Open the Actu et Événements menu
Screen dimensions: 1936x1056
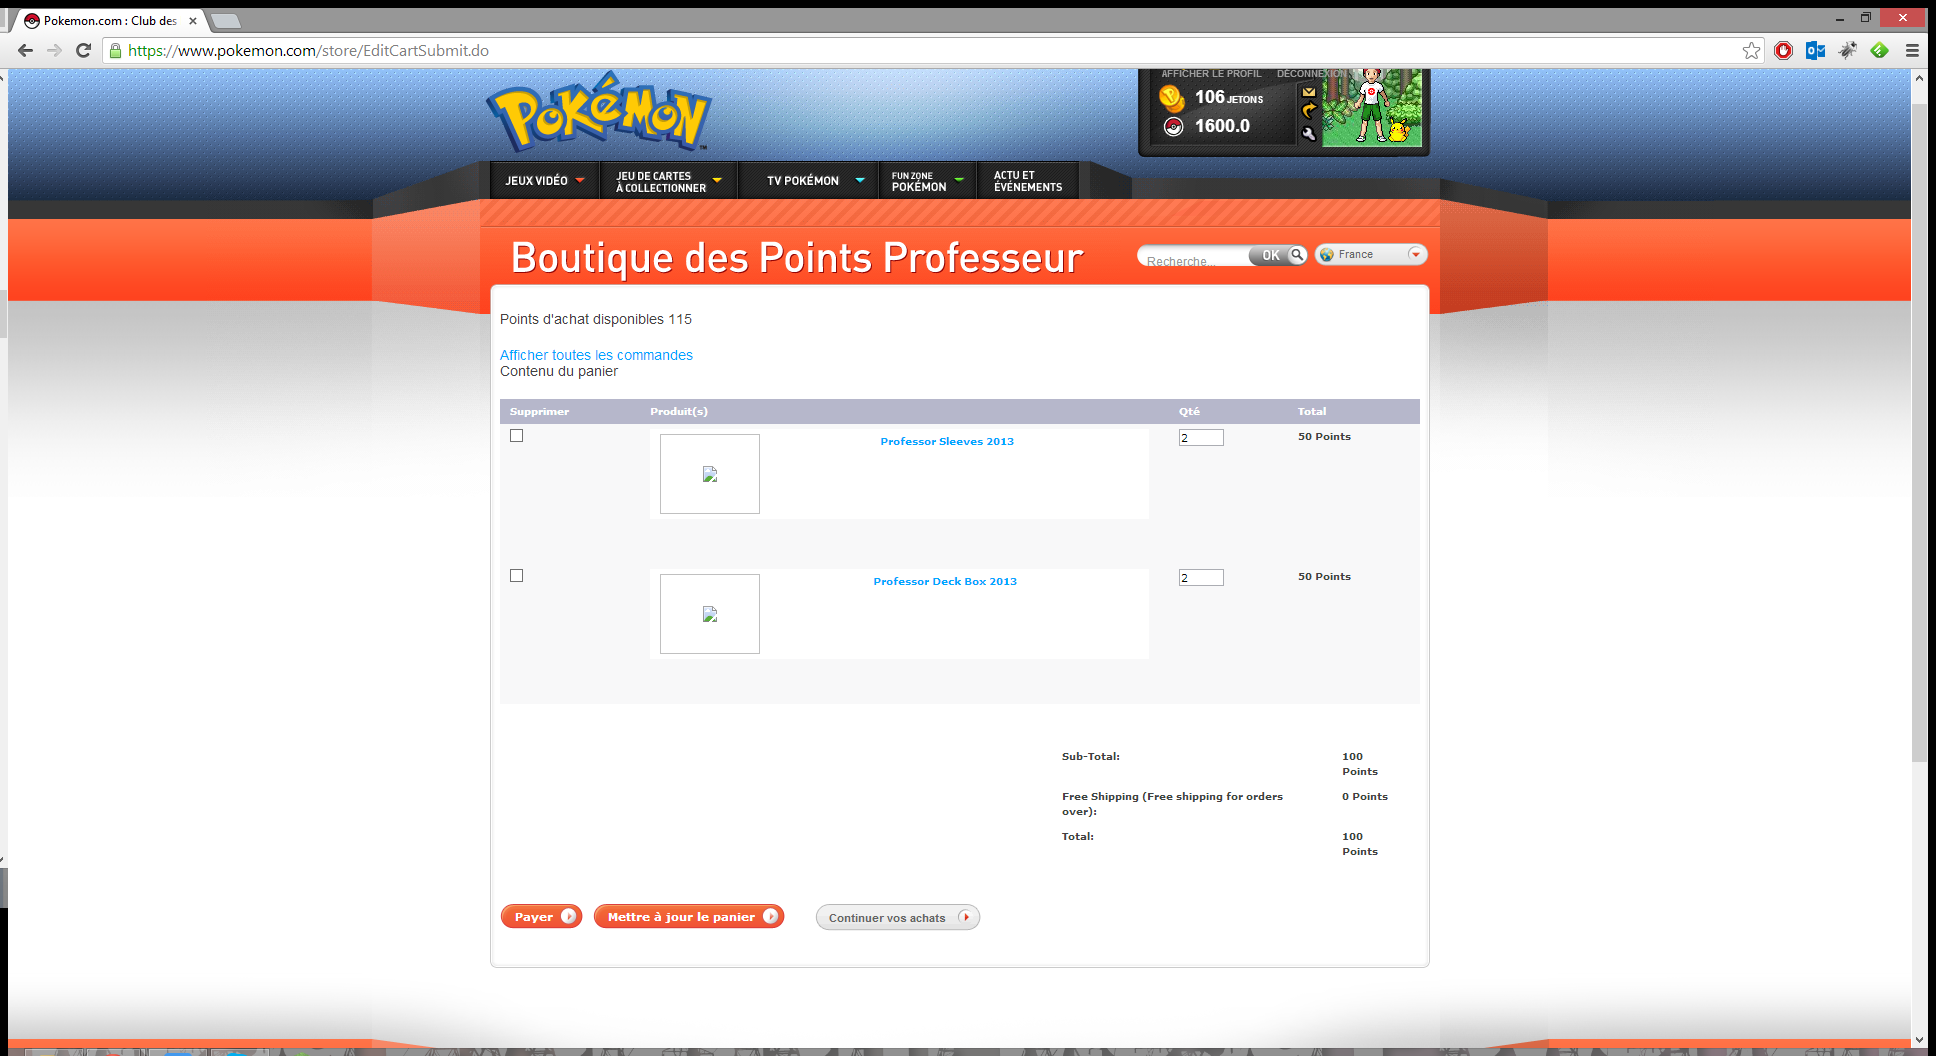point(1028,181)
